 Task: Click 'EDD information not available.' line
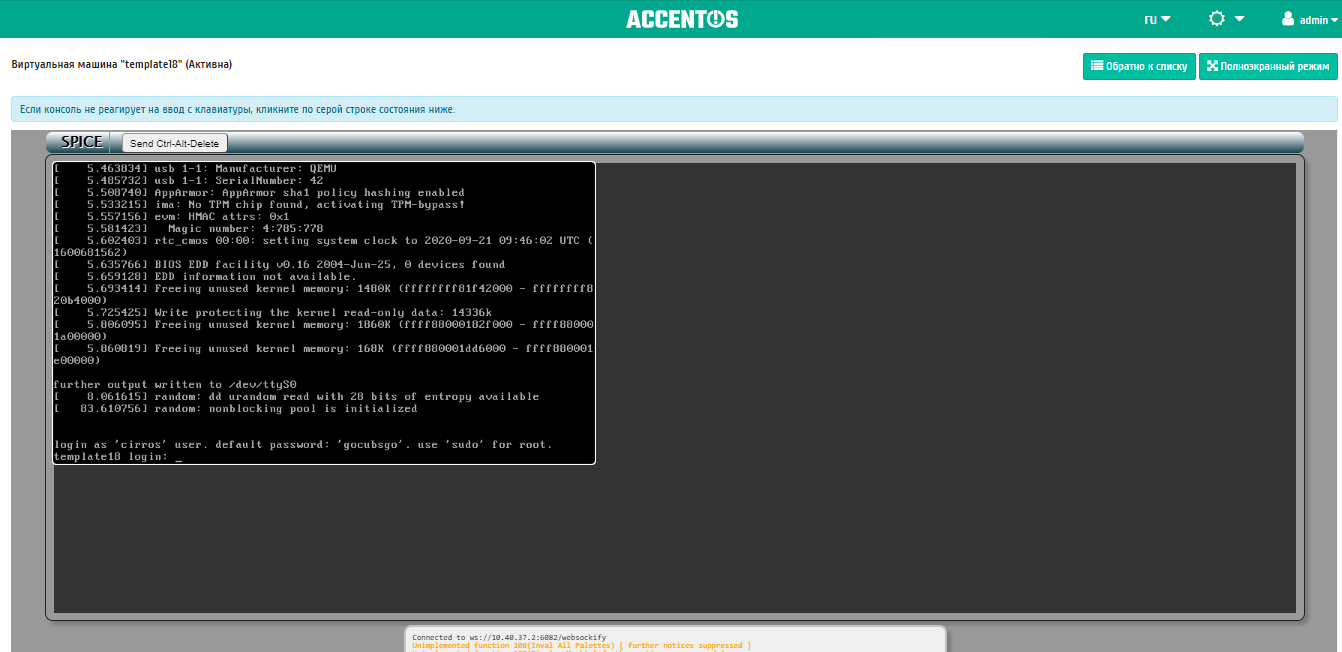pos(205,277)
